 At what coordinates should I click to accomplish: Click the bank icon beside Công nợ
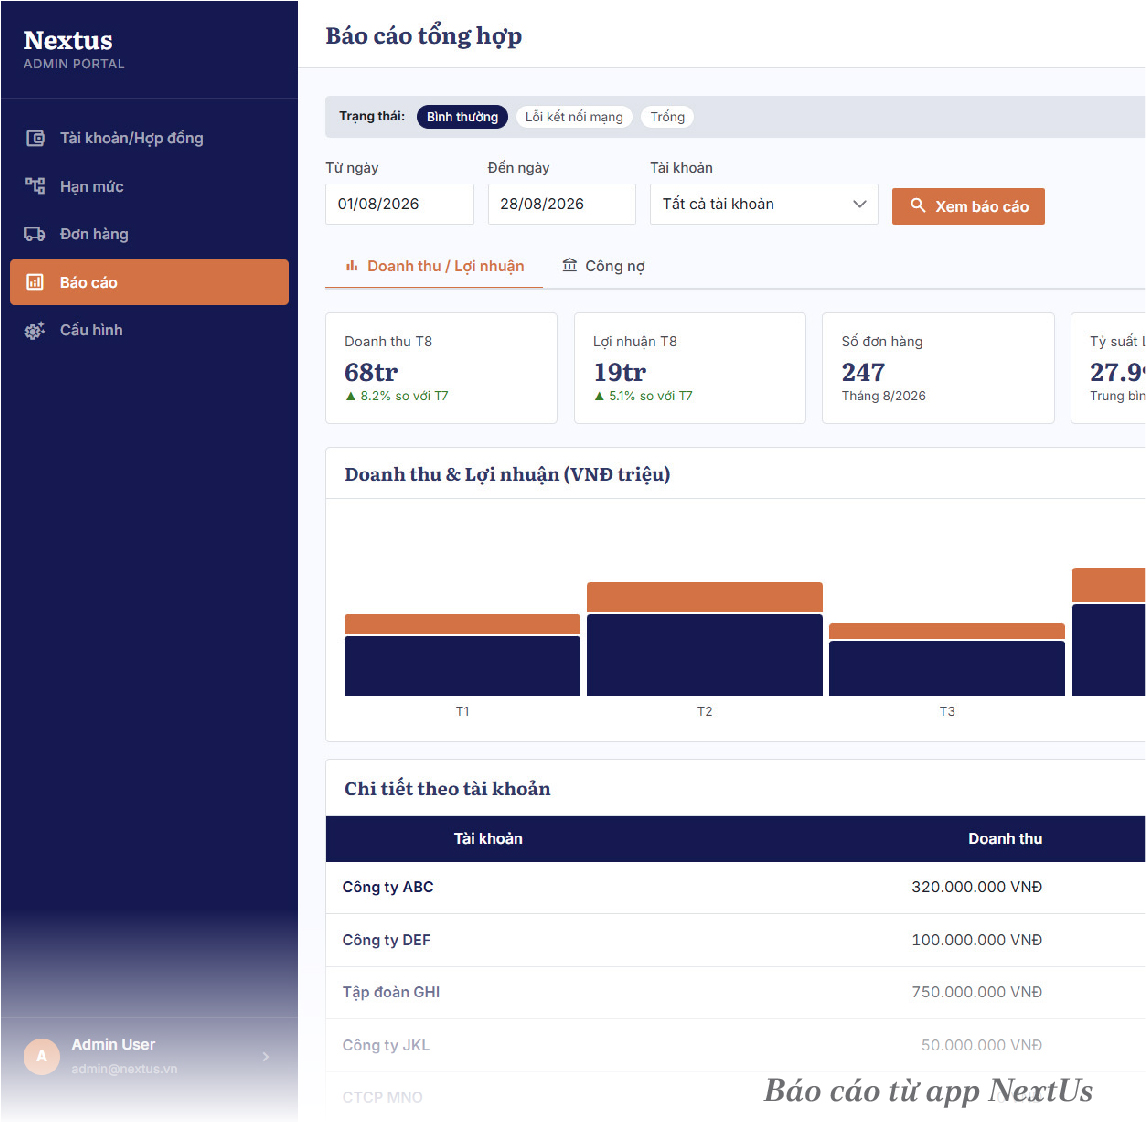coord(569,265)
